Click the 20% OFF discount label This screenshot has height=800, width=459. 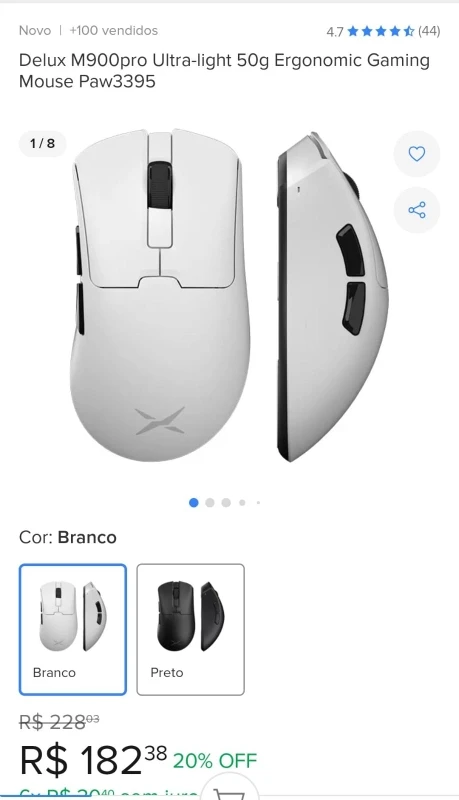click(215, 761)
